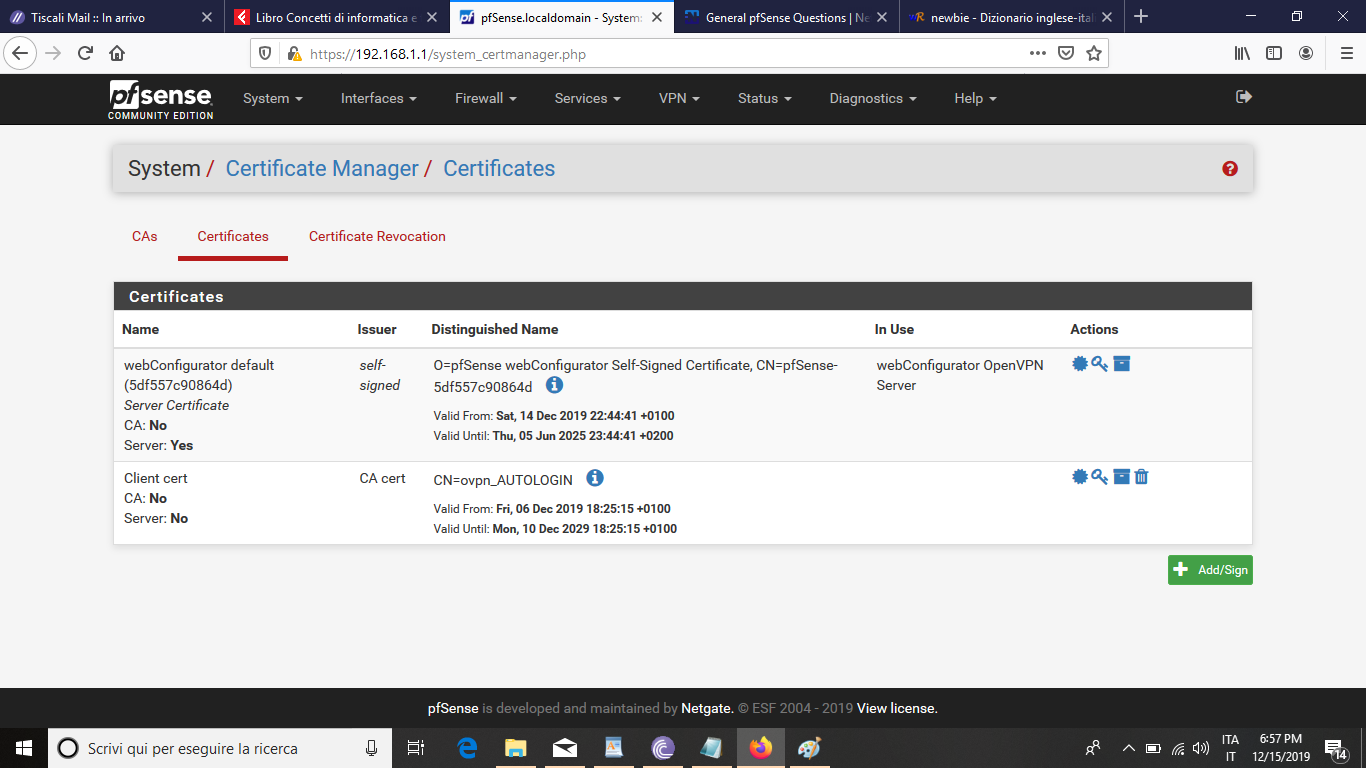Edit the webConfigurator default certificate

pos(1080,364)
